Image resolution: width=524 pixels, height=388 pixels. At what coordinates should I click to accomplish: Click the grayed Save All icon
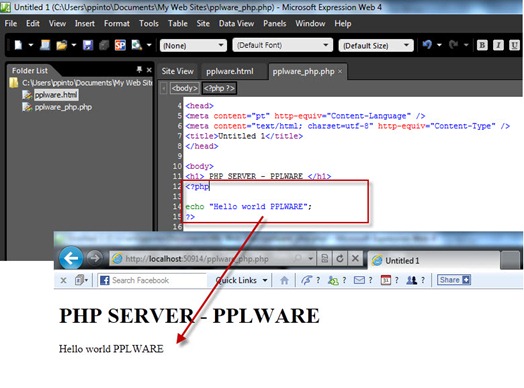(104, 45)
